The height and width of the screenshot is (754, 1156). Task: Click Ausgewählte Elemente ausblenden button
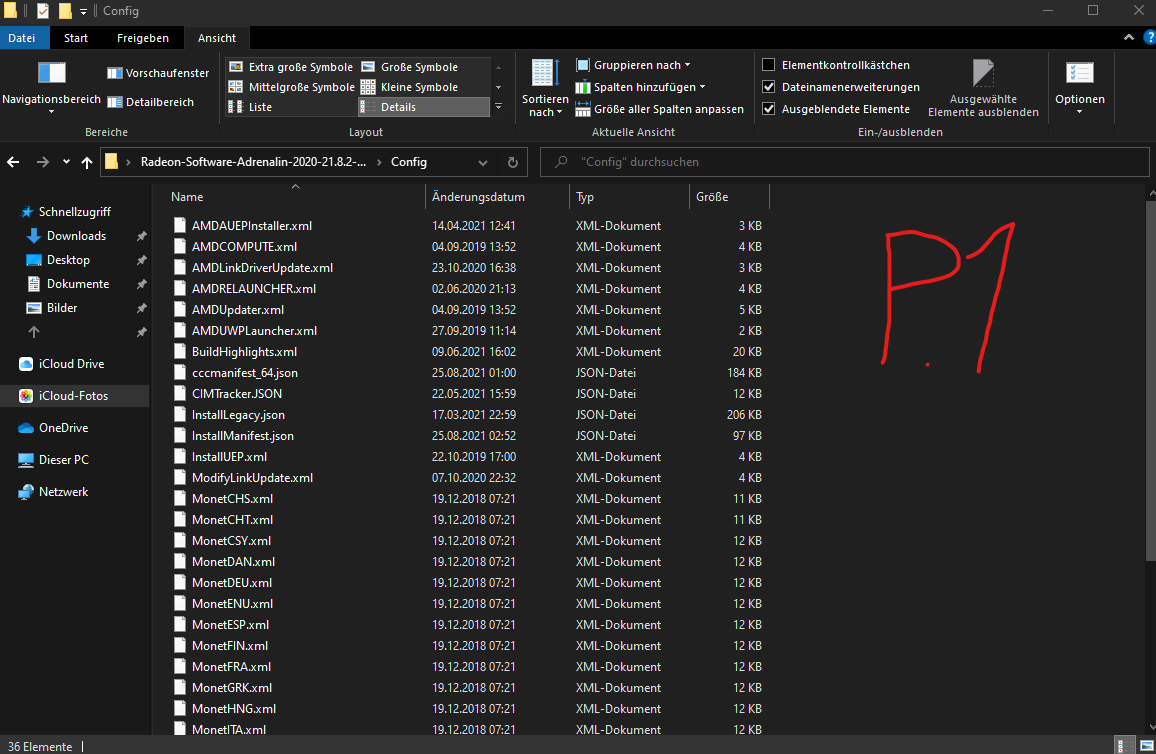click(x=983, y=88)
